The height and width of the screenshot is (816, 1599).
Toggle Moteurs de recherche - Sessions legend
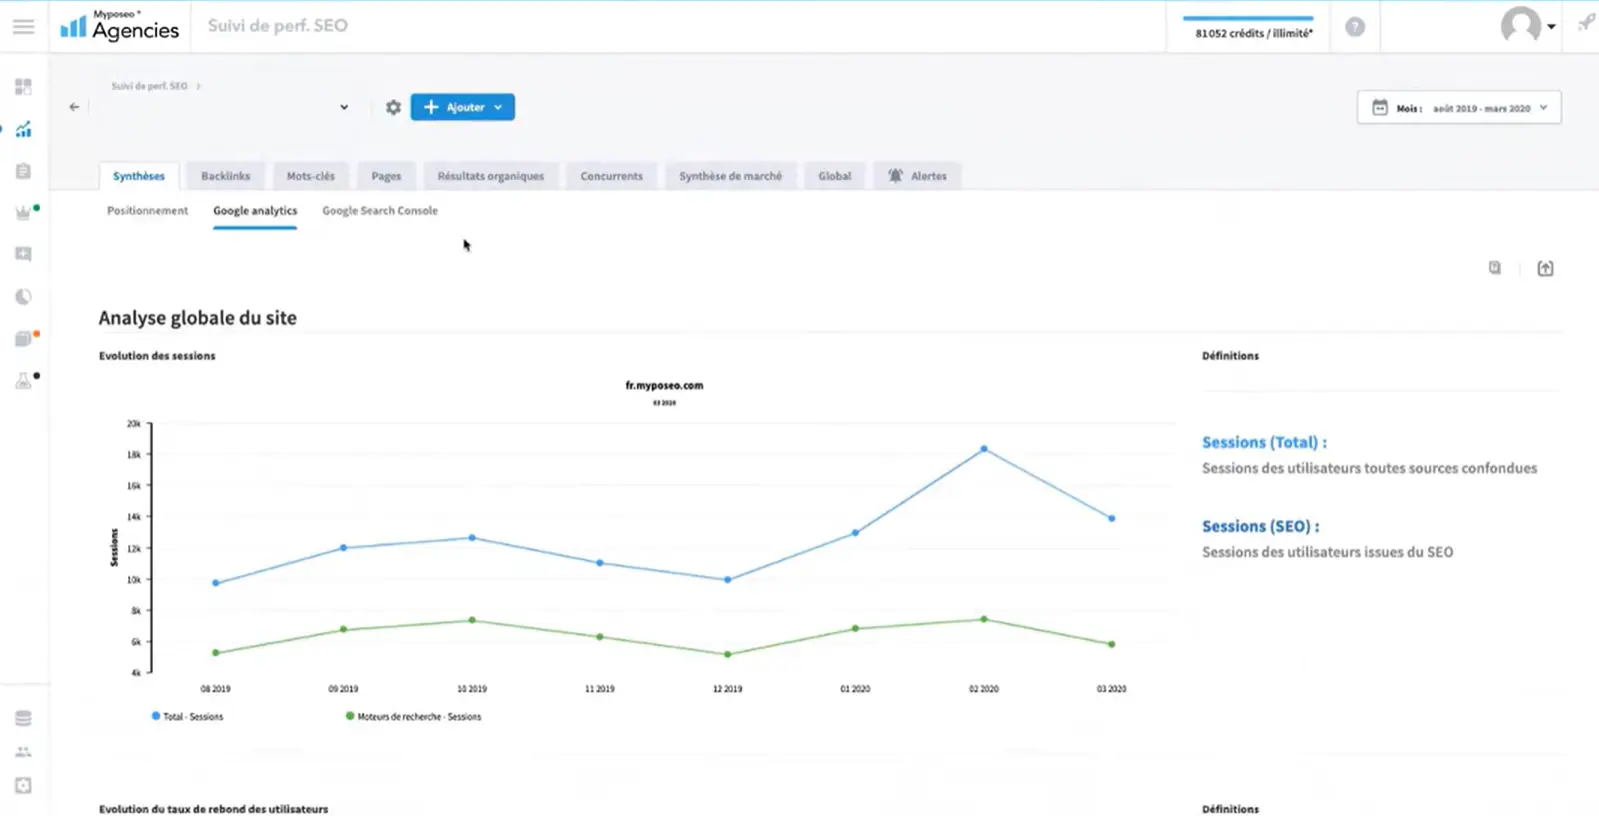click(x=413, y=717)
